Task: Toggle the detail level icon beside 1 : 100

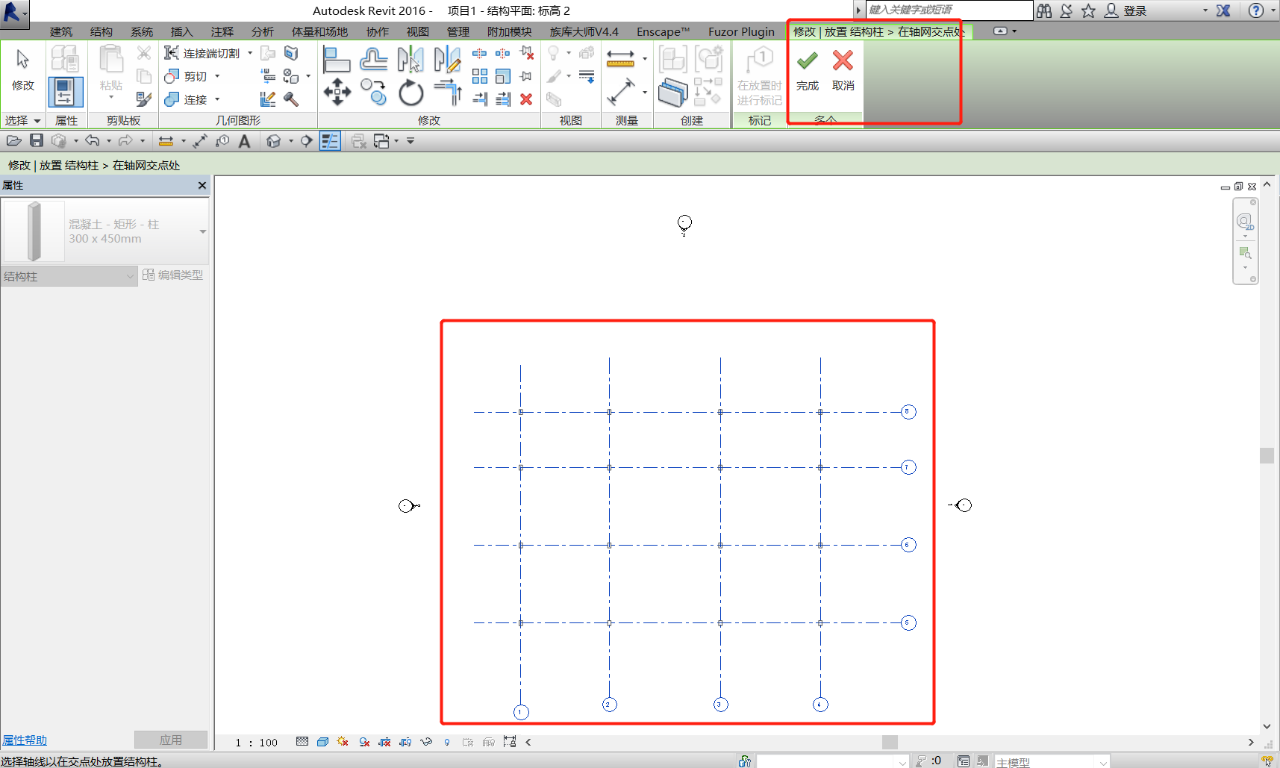Action: 302,742
